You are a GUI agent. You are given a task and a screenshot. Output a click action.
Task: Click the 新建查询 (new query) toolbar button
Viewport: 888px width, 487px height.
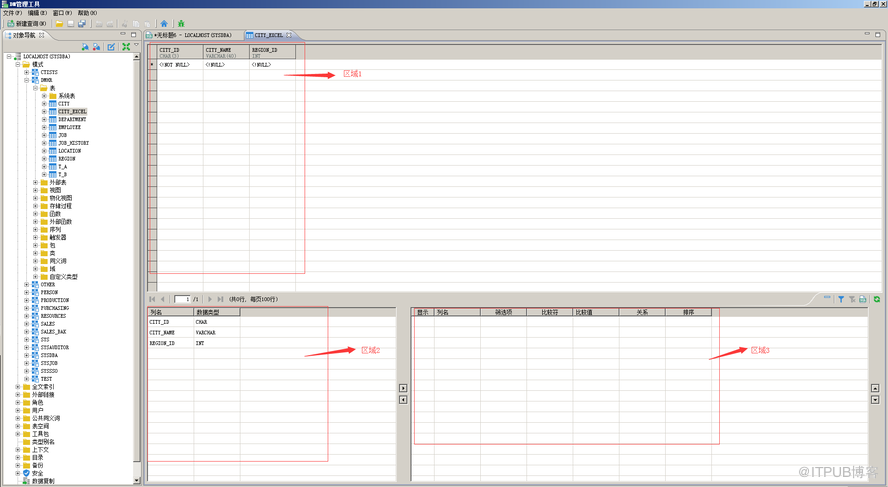point(27,23)
